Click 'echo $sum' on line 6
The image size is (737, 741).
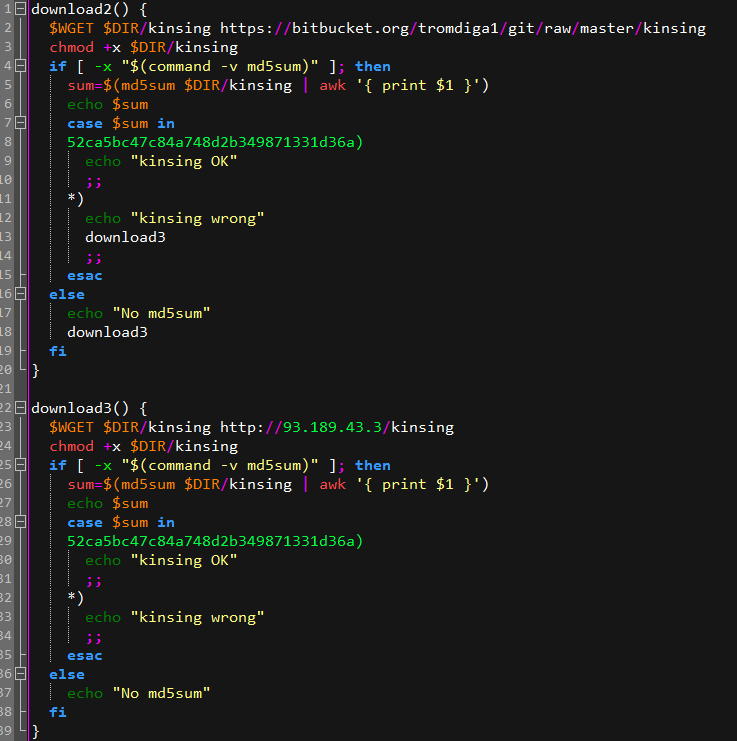(x=108, y=104)
